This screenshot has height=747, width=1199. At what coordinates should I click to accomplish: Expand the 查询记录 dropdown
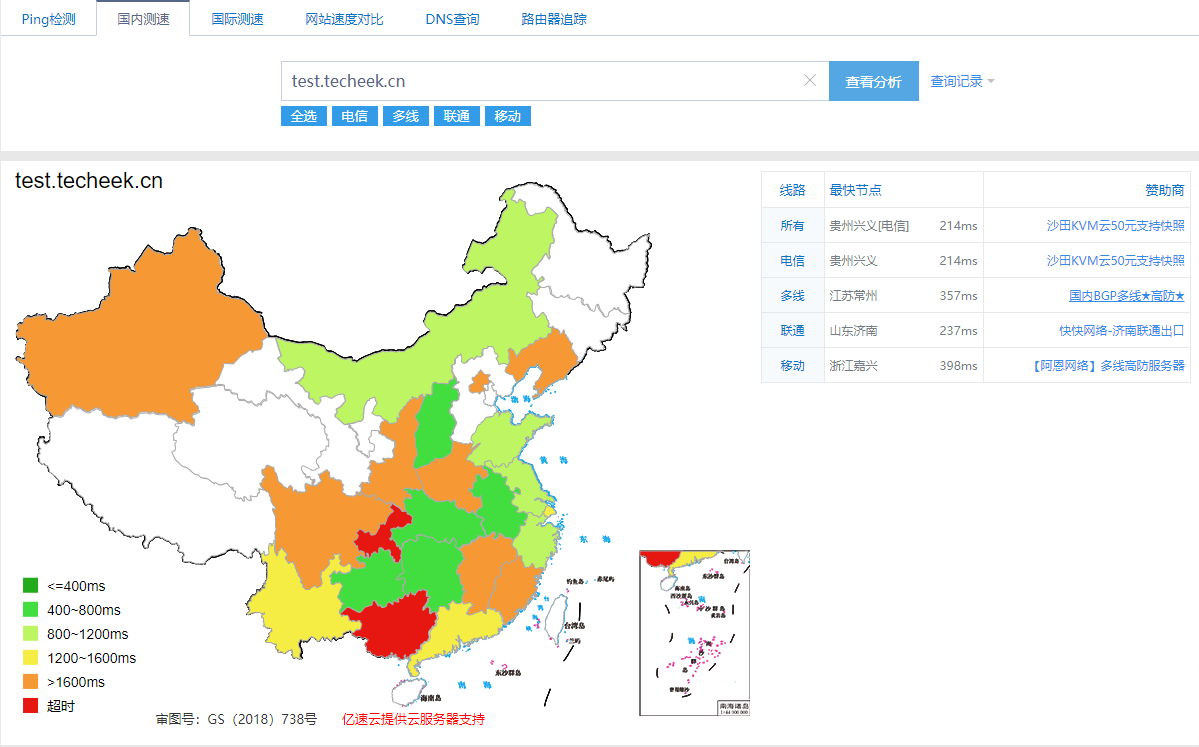[962, 81]
